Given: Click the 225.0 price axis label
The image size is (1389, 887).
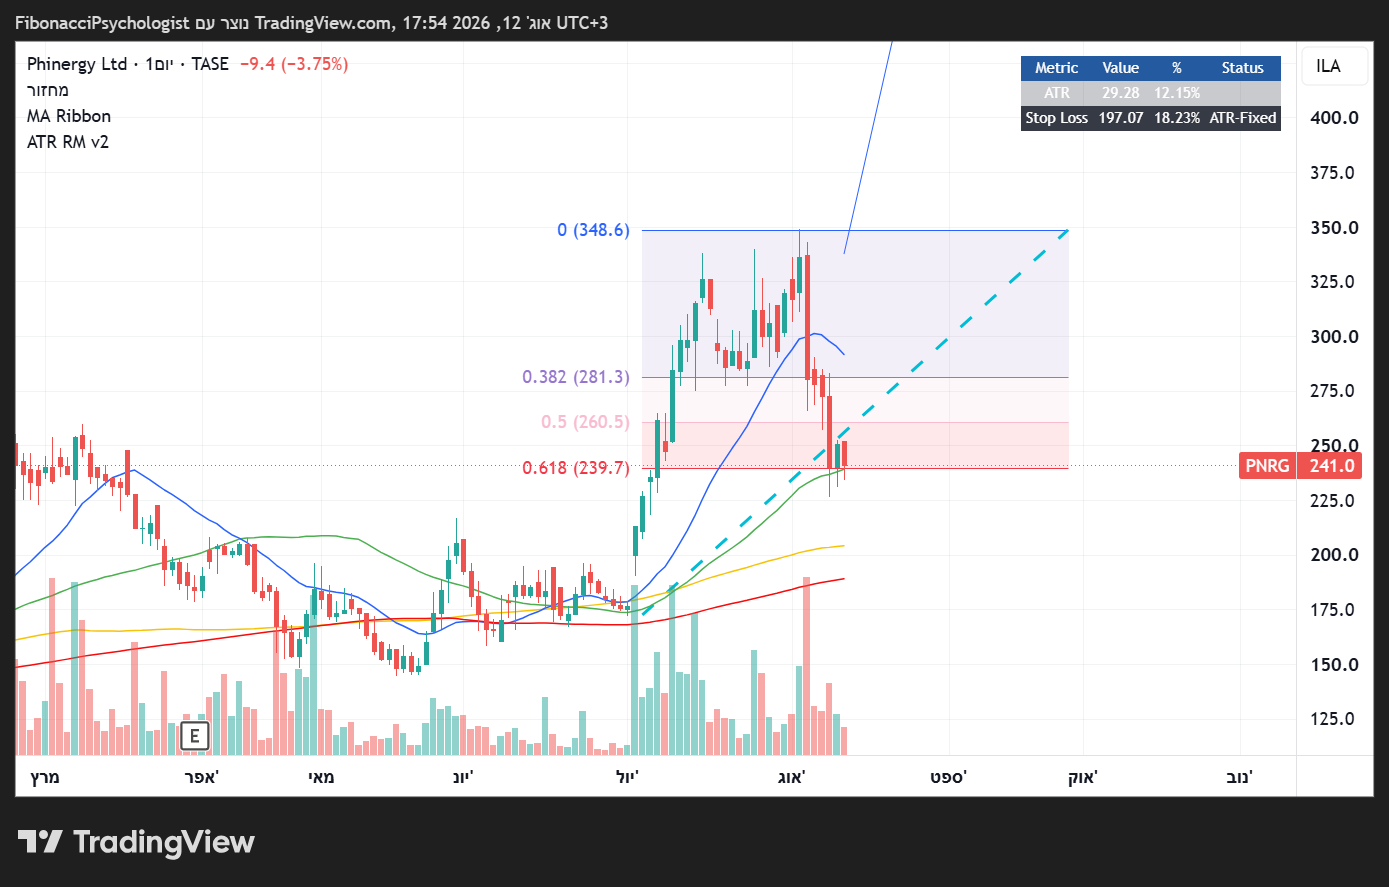Looking at the screenshot, I should pos(1334,501).
